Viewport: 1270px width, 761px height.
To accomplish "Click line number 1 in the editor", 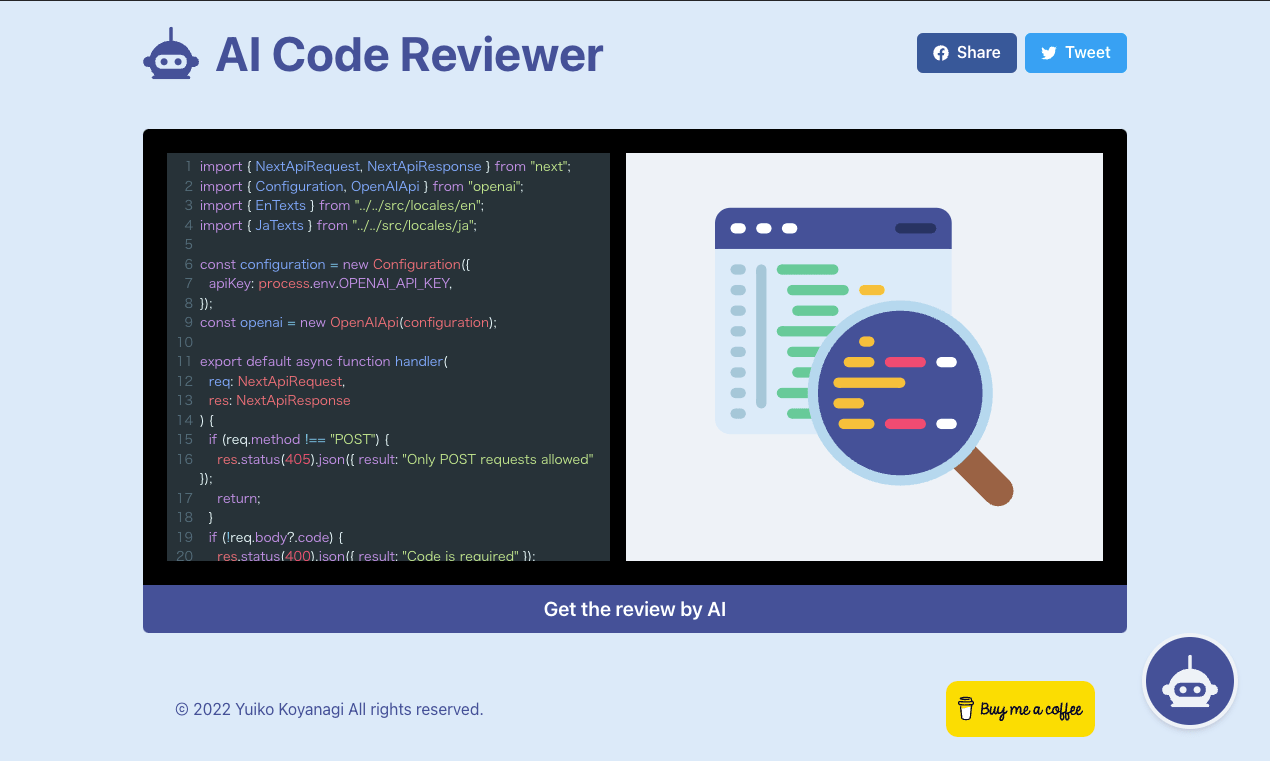I will pyautogui.click(x=186, y=166).
